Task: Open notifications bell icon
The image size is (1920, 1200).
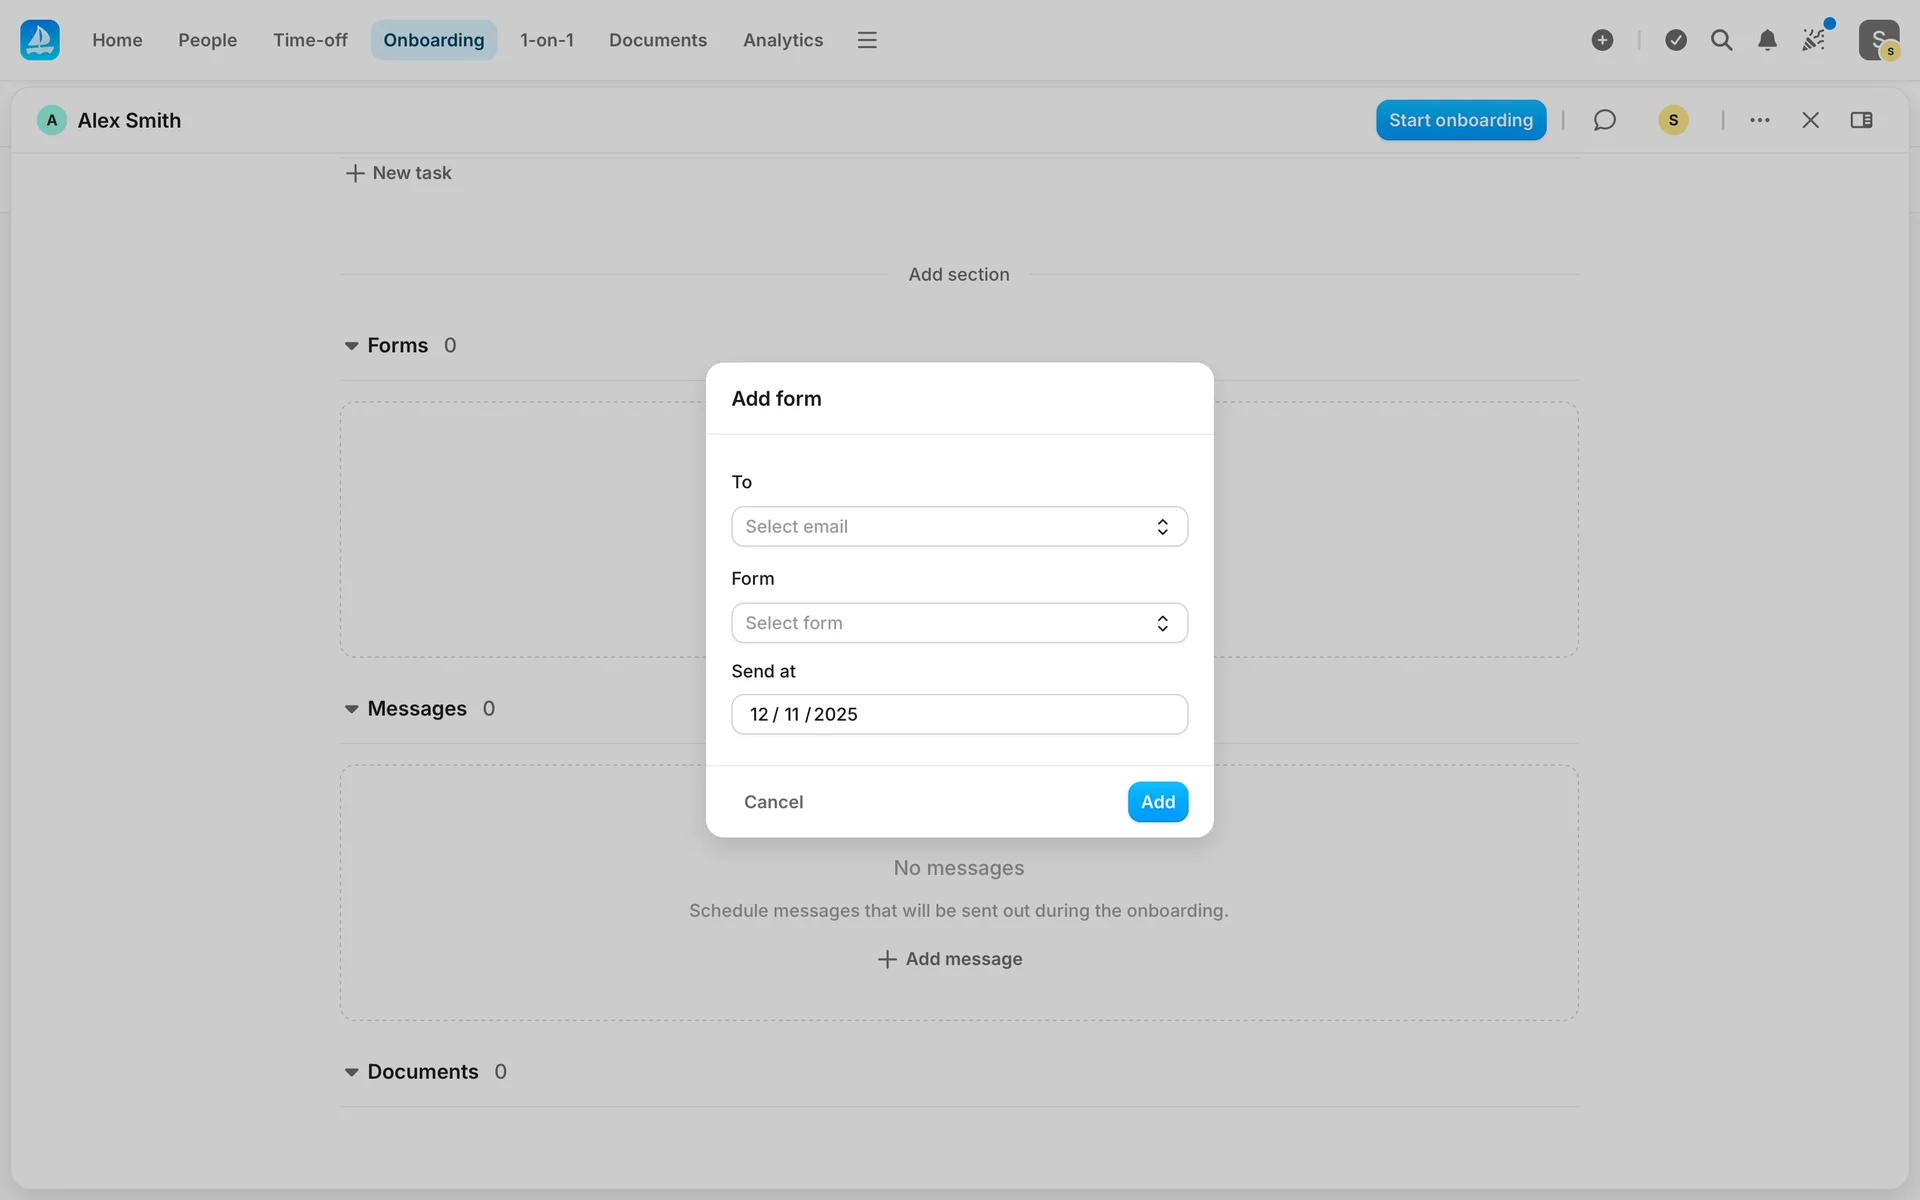Action: (x=1767, y=40)
